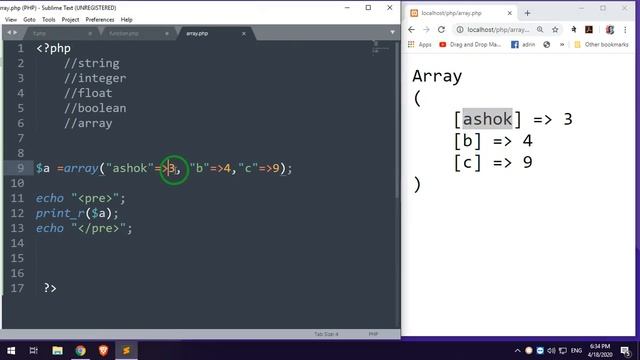Open the Facebook admin bookmark
Screen dimensions: 640x360
tap(523, 44)
